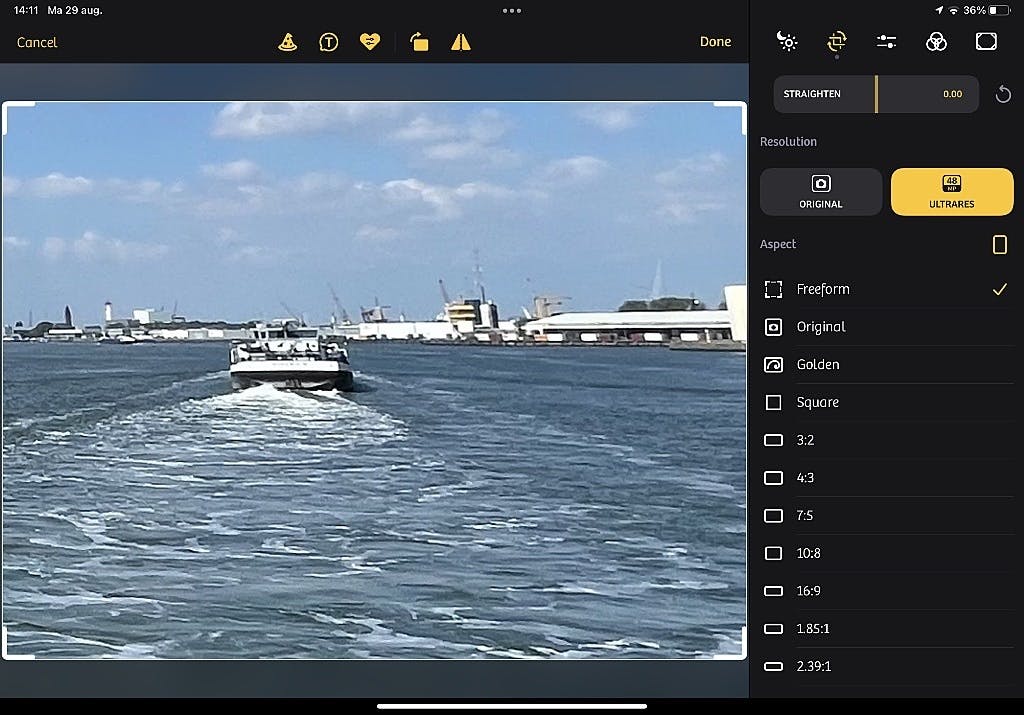Choose the Square aspect option
Viewport: 1024px width, 715px height.
886,402
